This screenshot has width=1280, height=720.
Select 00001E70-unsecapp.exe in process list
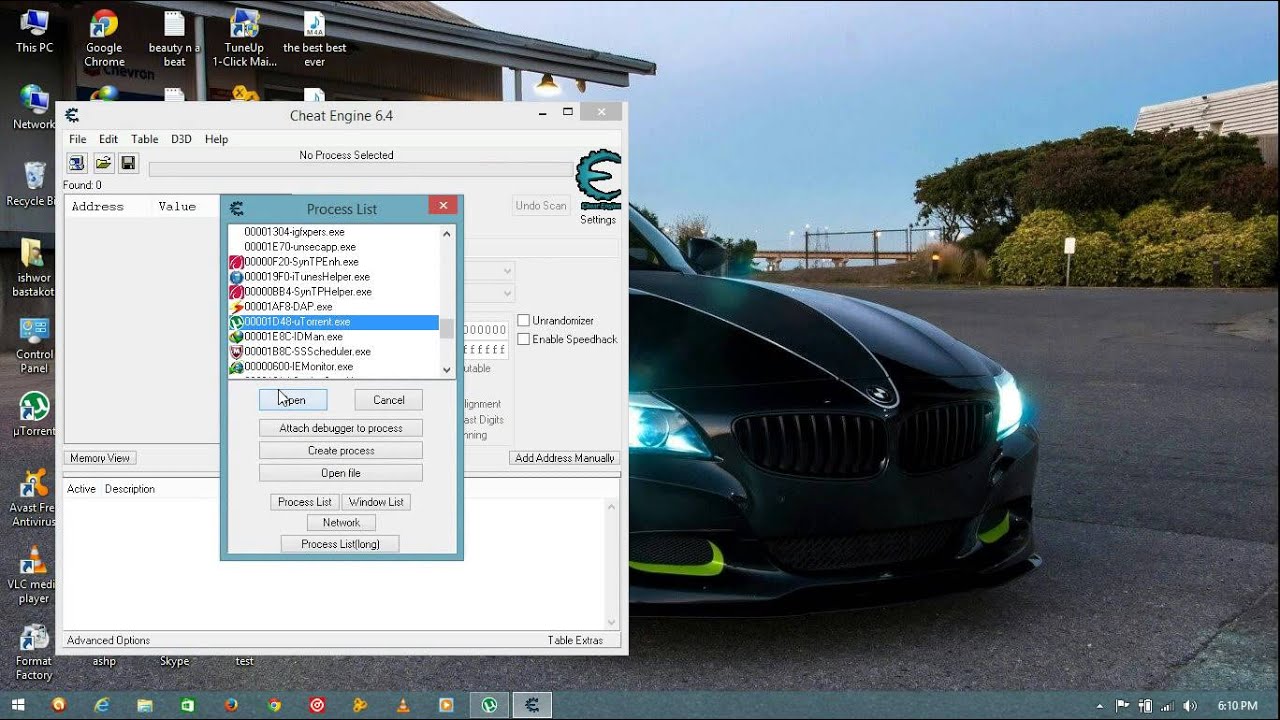334,247
